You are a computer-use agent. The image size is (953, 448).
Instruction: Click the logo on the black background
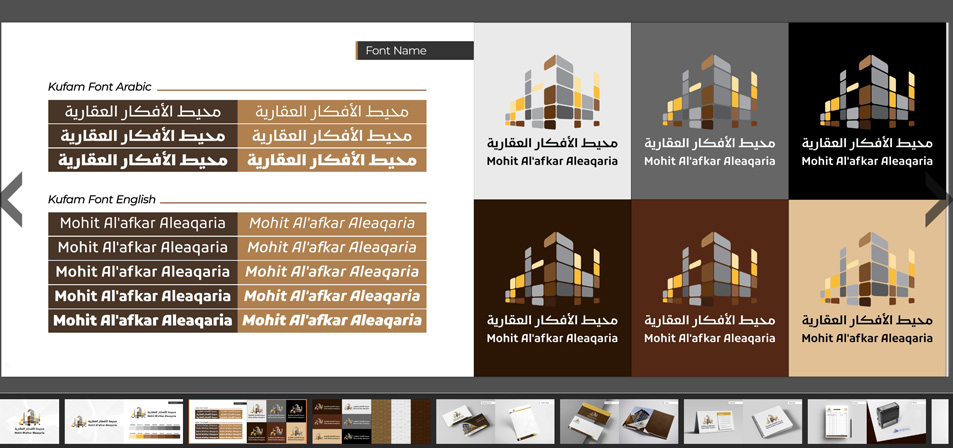(x=867, y=111)
